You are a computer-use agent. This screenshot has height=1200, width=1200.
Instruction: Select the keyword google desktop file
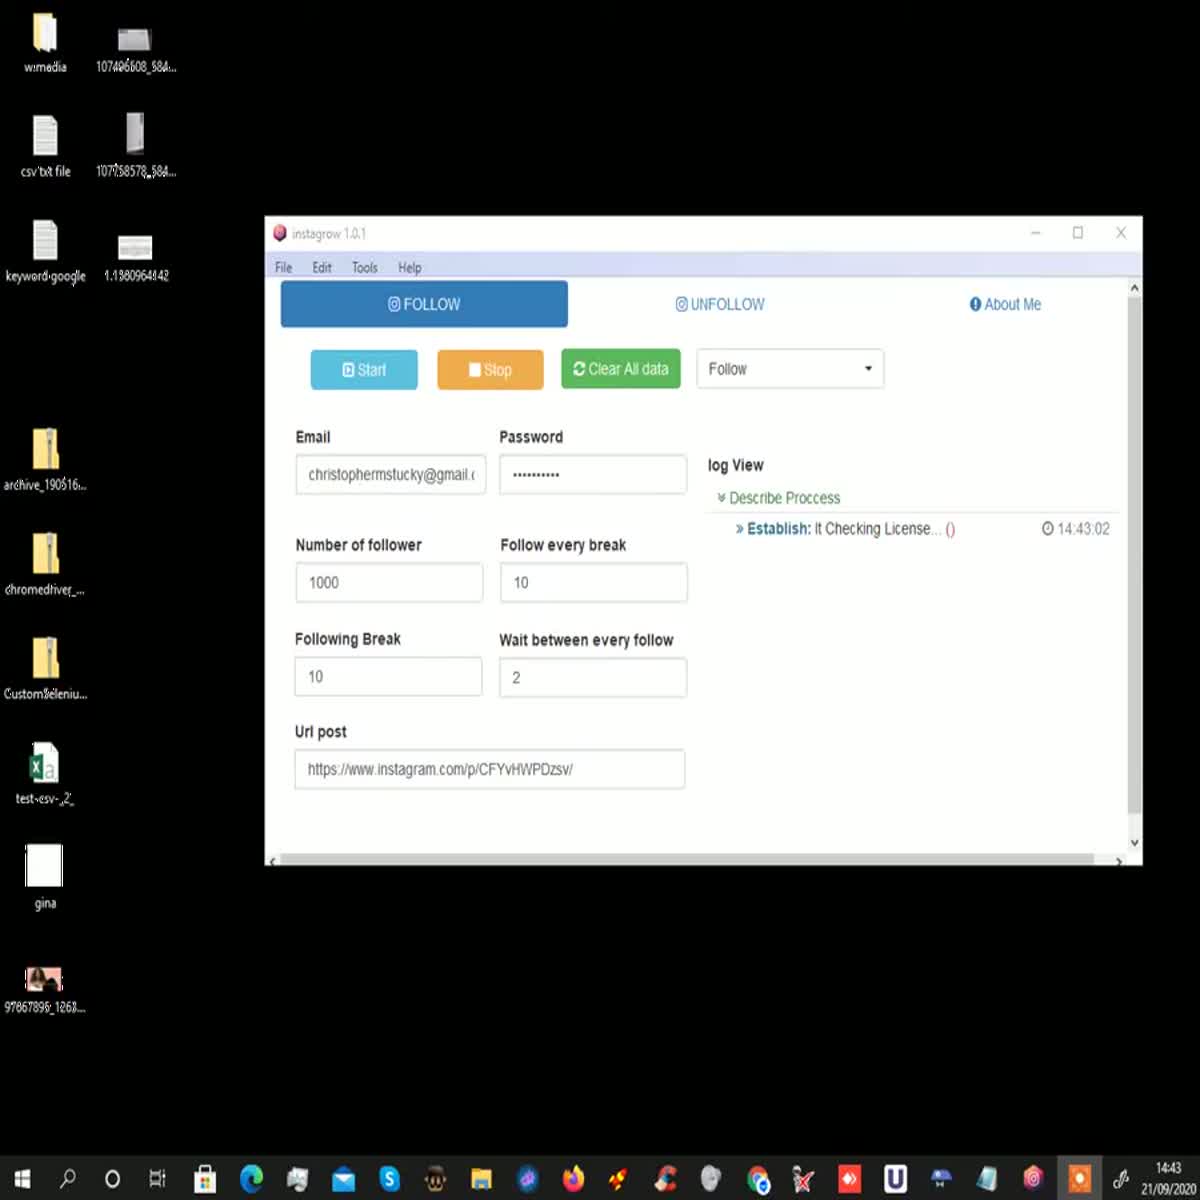coord(45,251)
